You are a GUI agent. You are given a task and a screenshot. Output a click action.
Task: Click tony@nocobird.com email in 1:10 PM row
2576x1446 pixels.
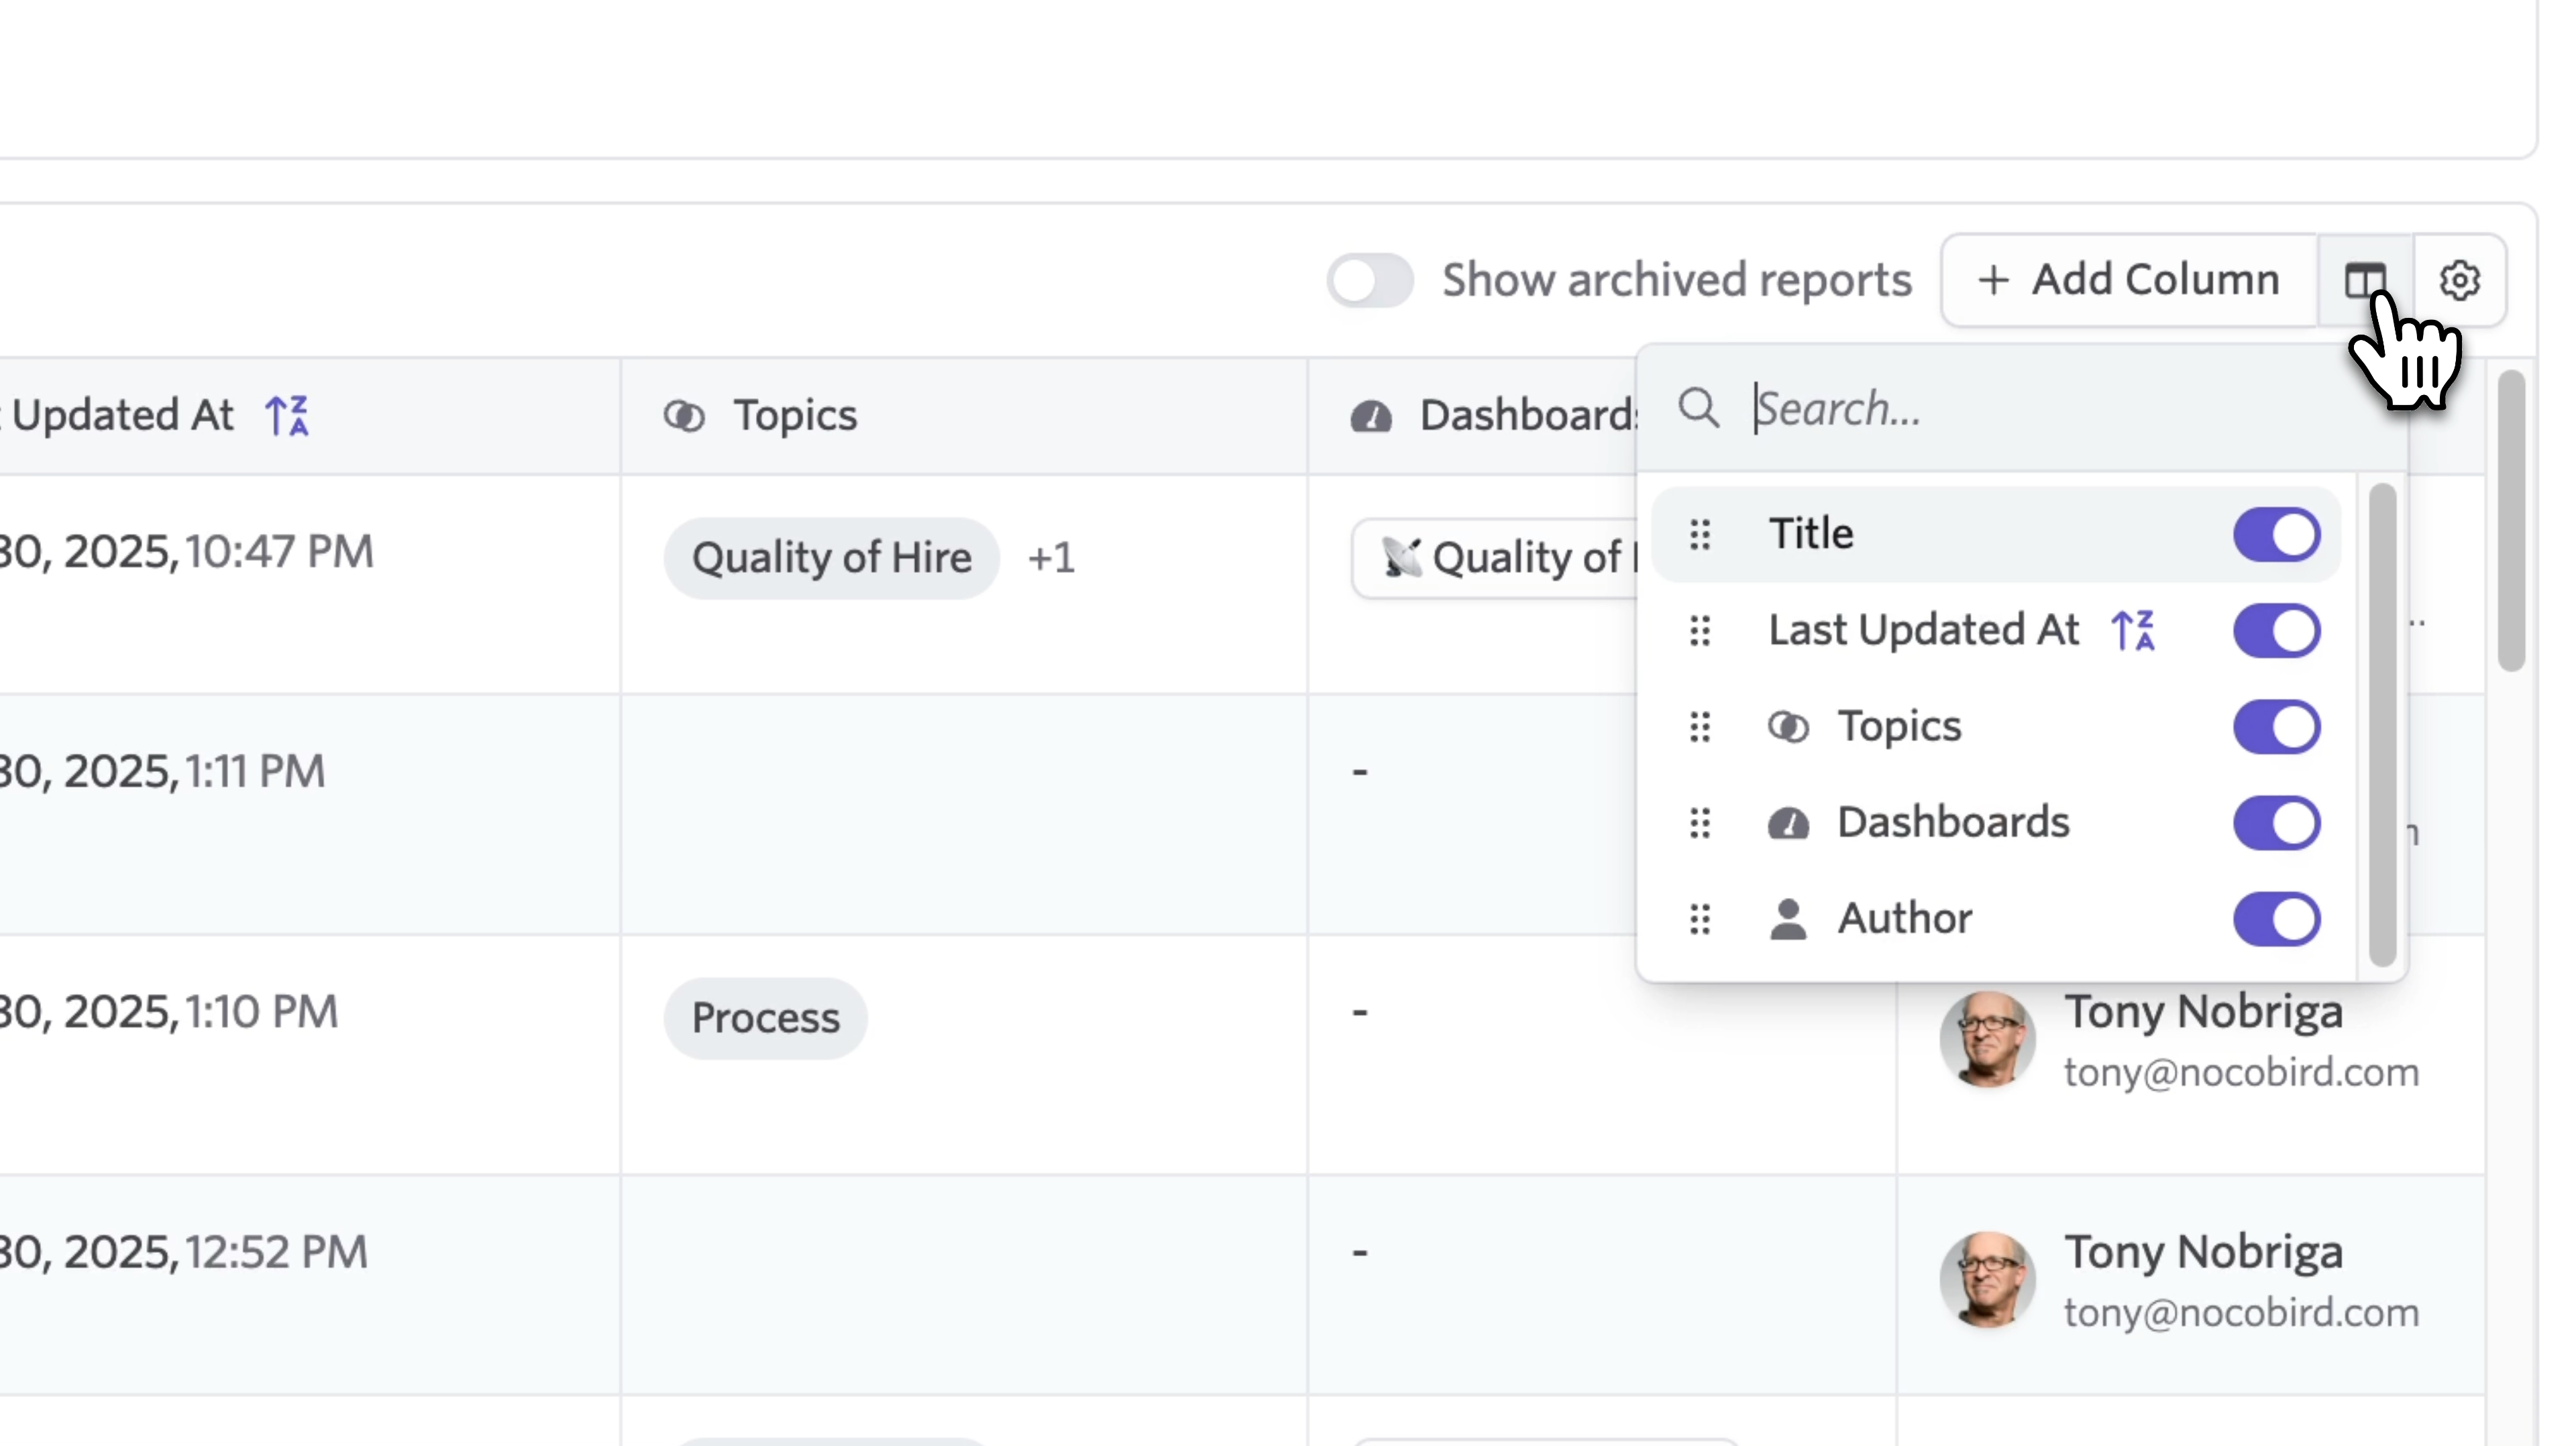point(2241,1073)
